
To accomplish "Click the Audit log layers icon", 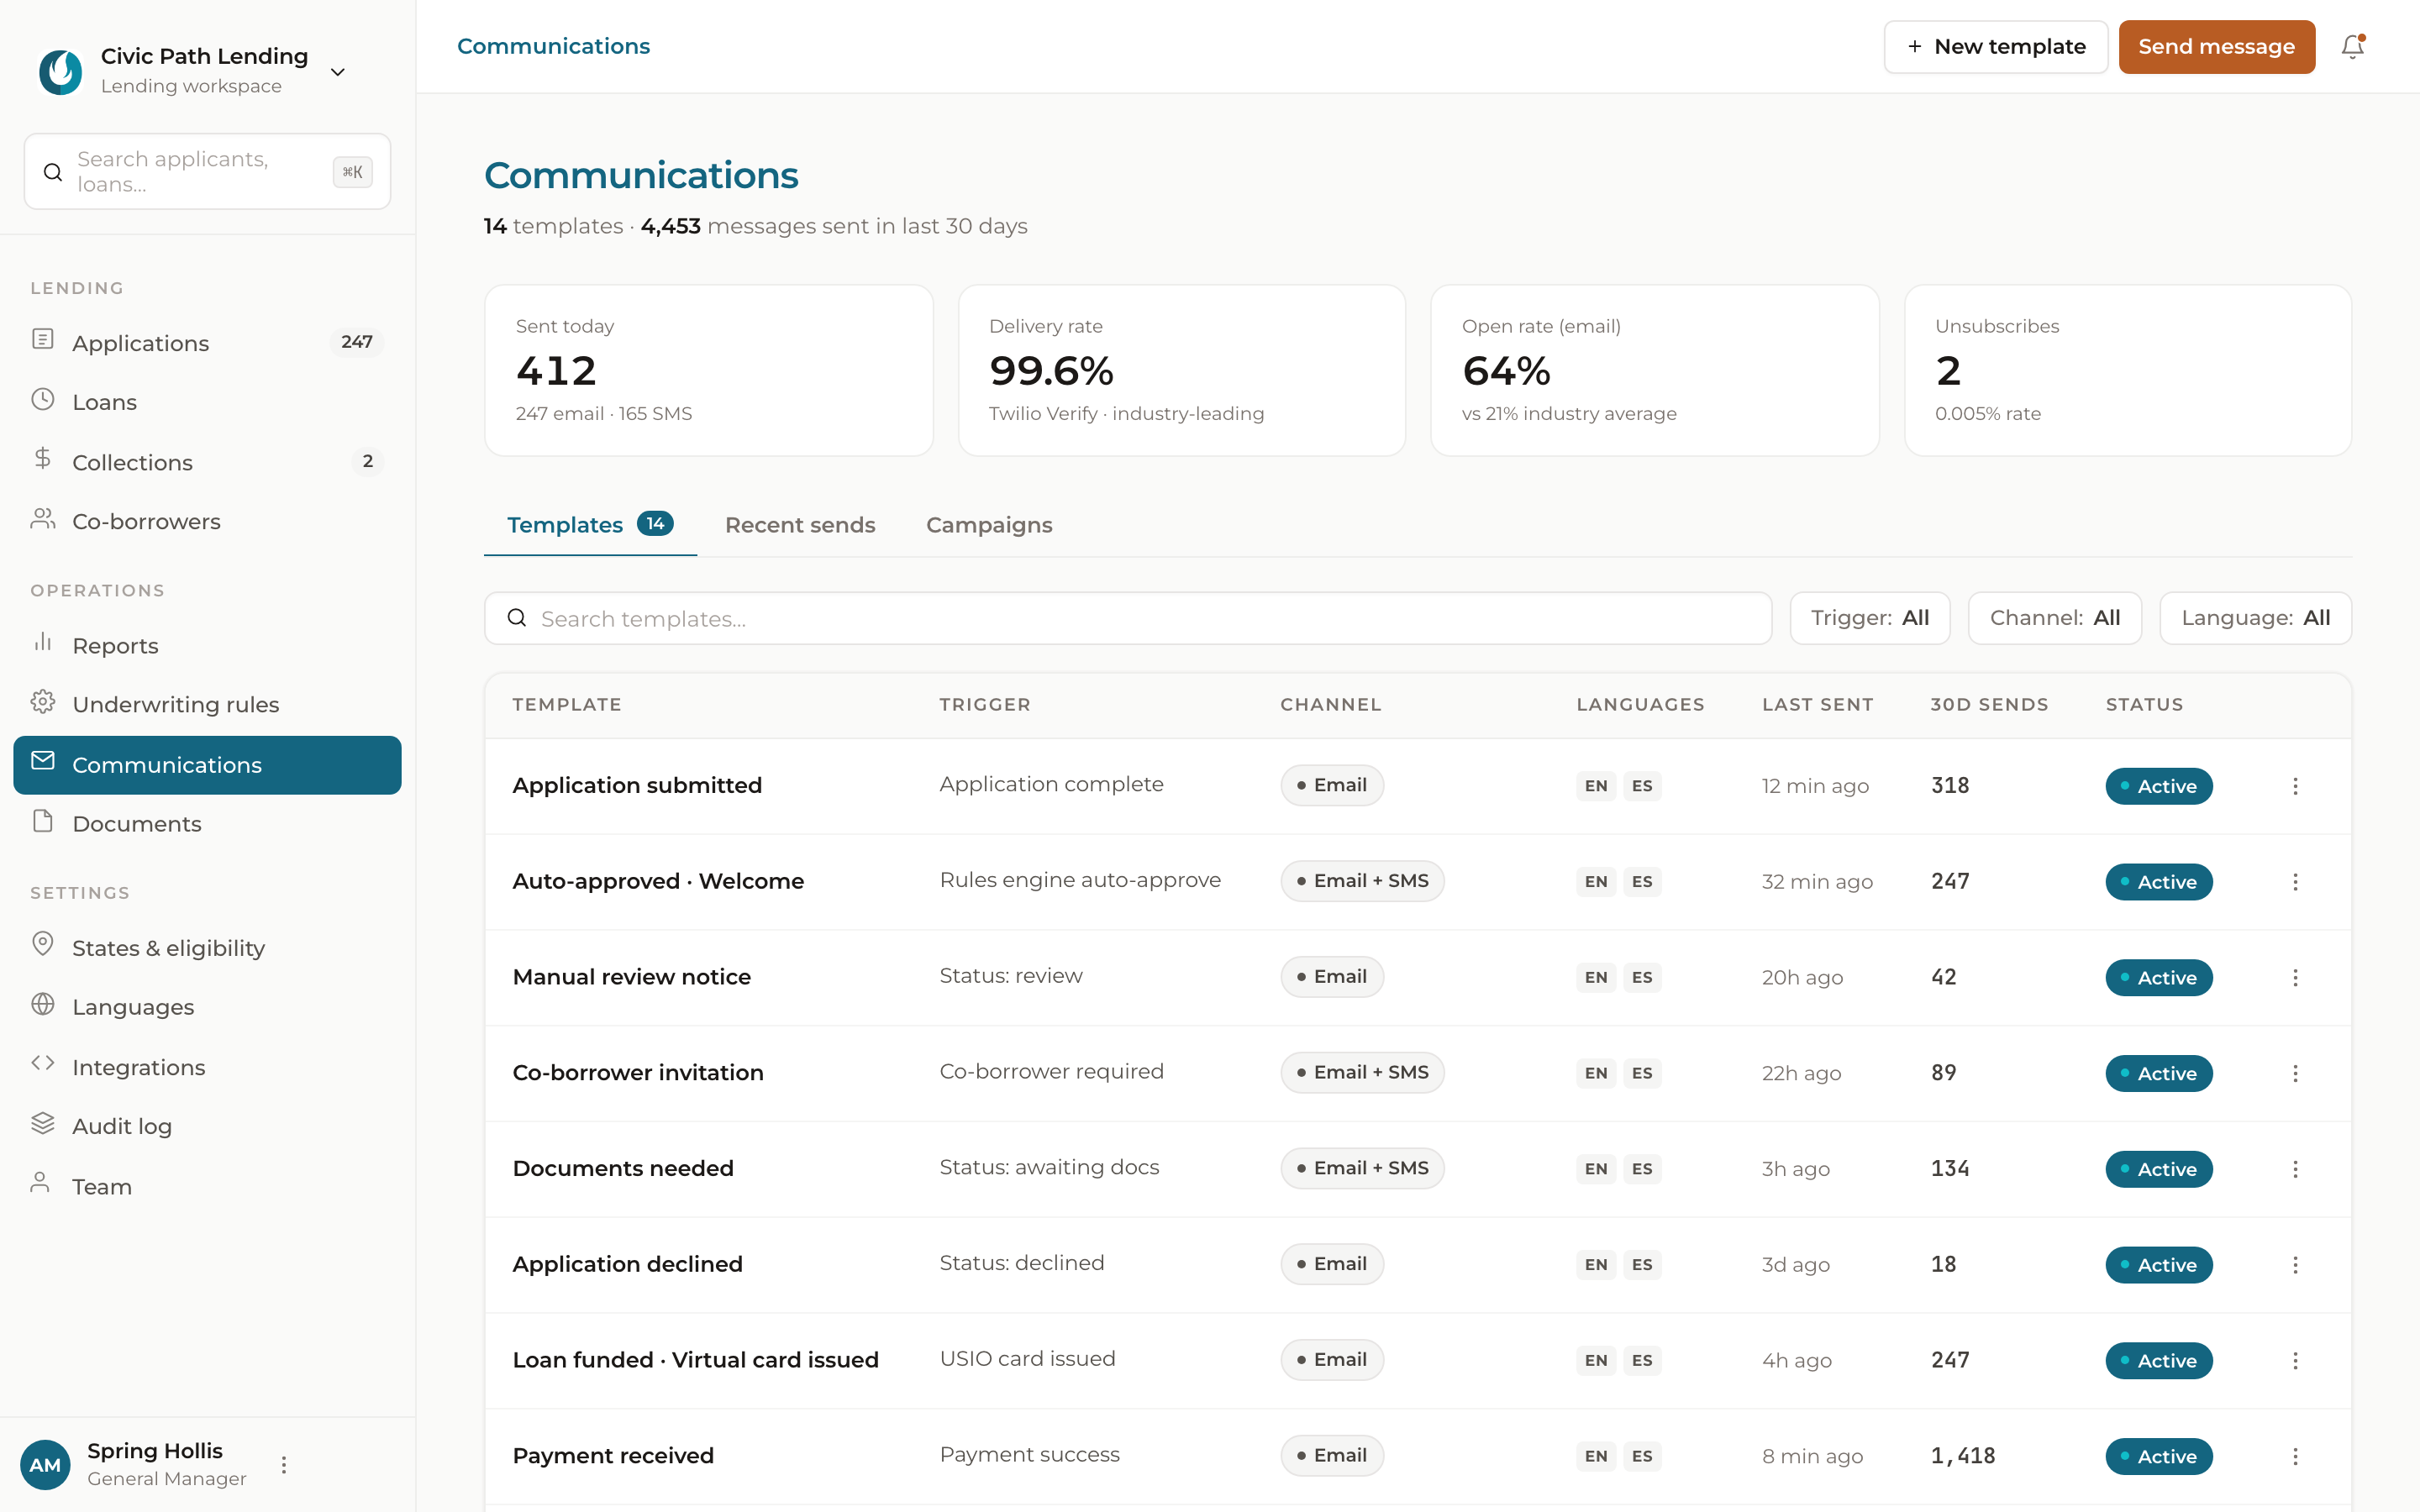I will coord(43,1124).
